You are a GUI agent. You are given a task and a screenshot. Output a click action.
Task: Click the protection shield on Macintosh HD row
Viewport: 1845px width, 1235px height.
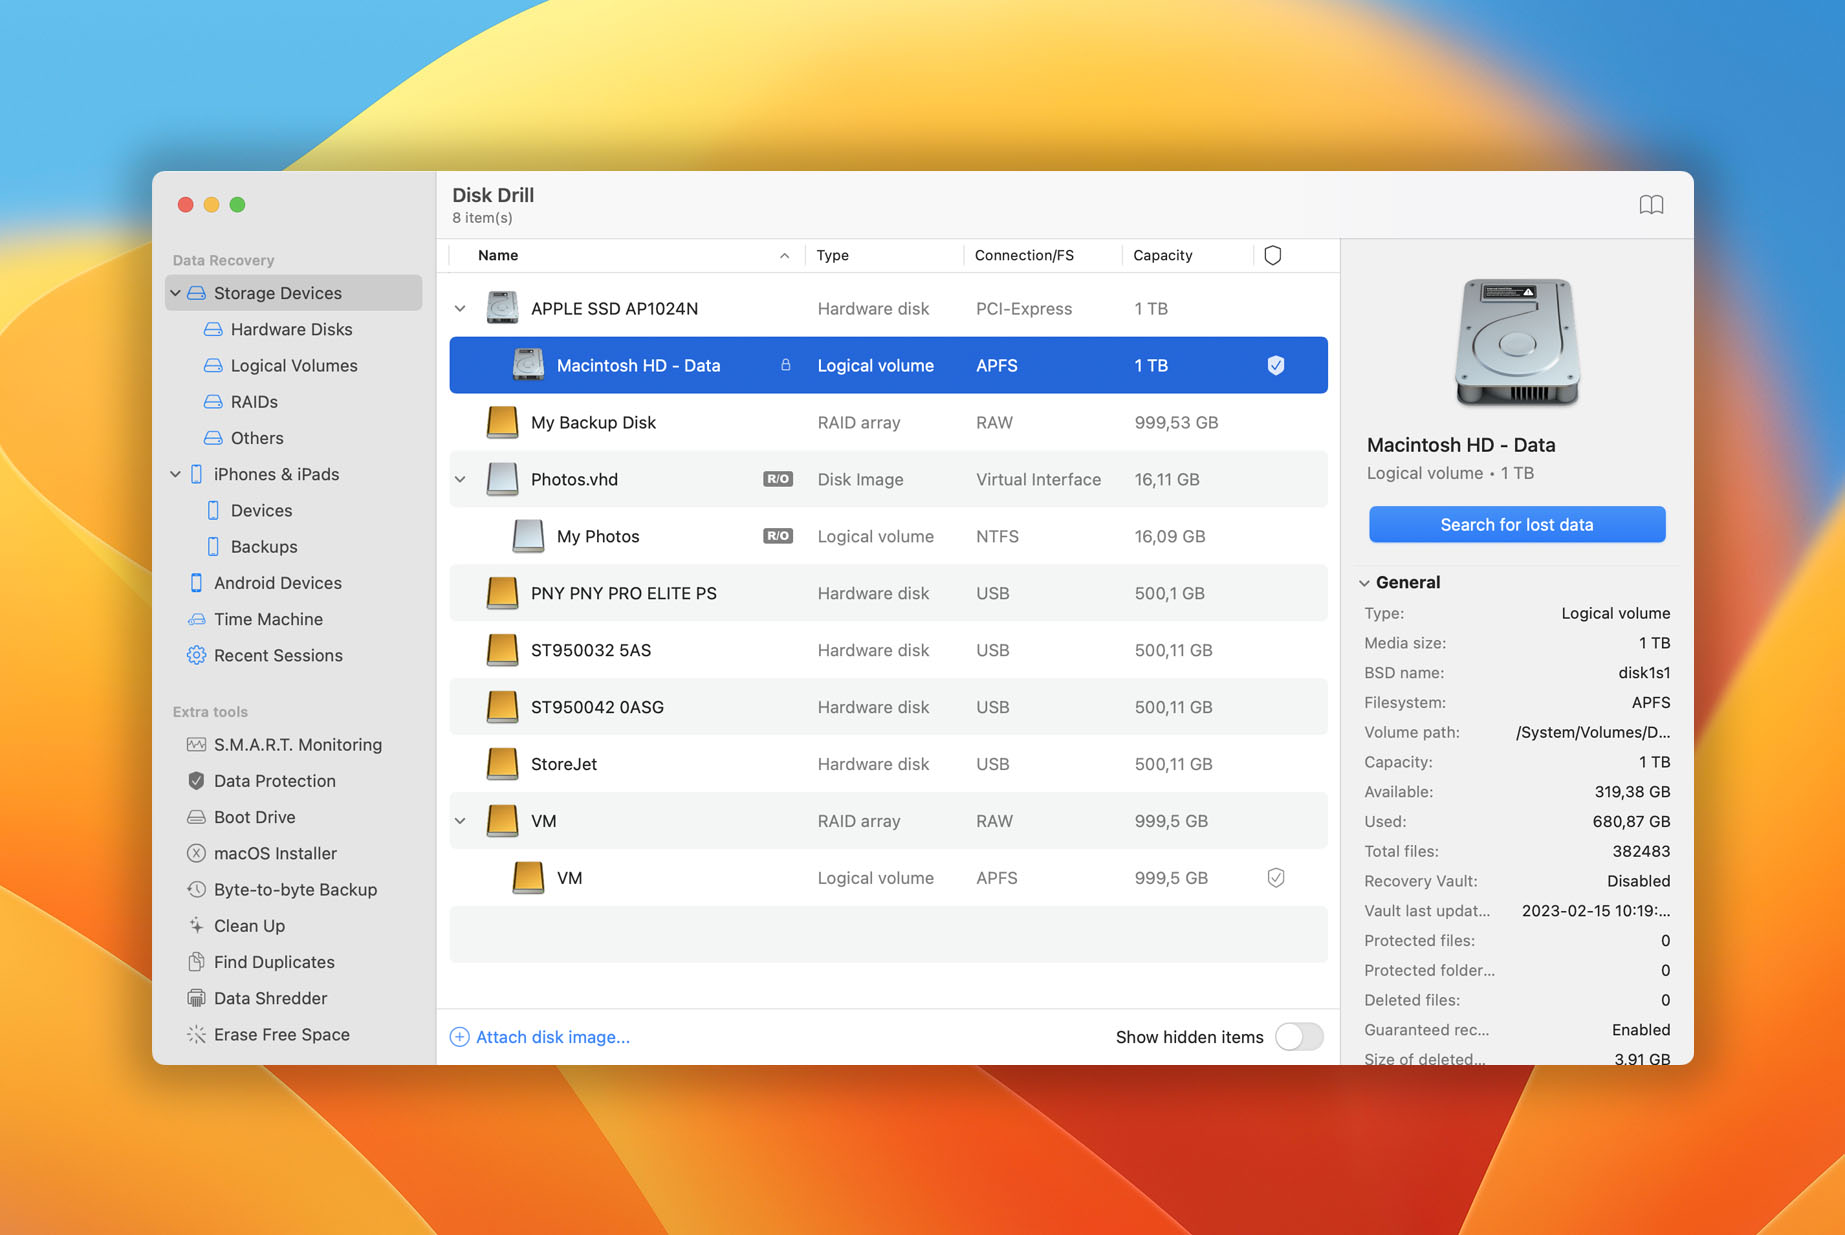click(x=1276, y=365)
